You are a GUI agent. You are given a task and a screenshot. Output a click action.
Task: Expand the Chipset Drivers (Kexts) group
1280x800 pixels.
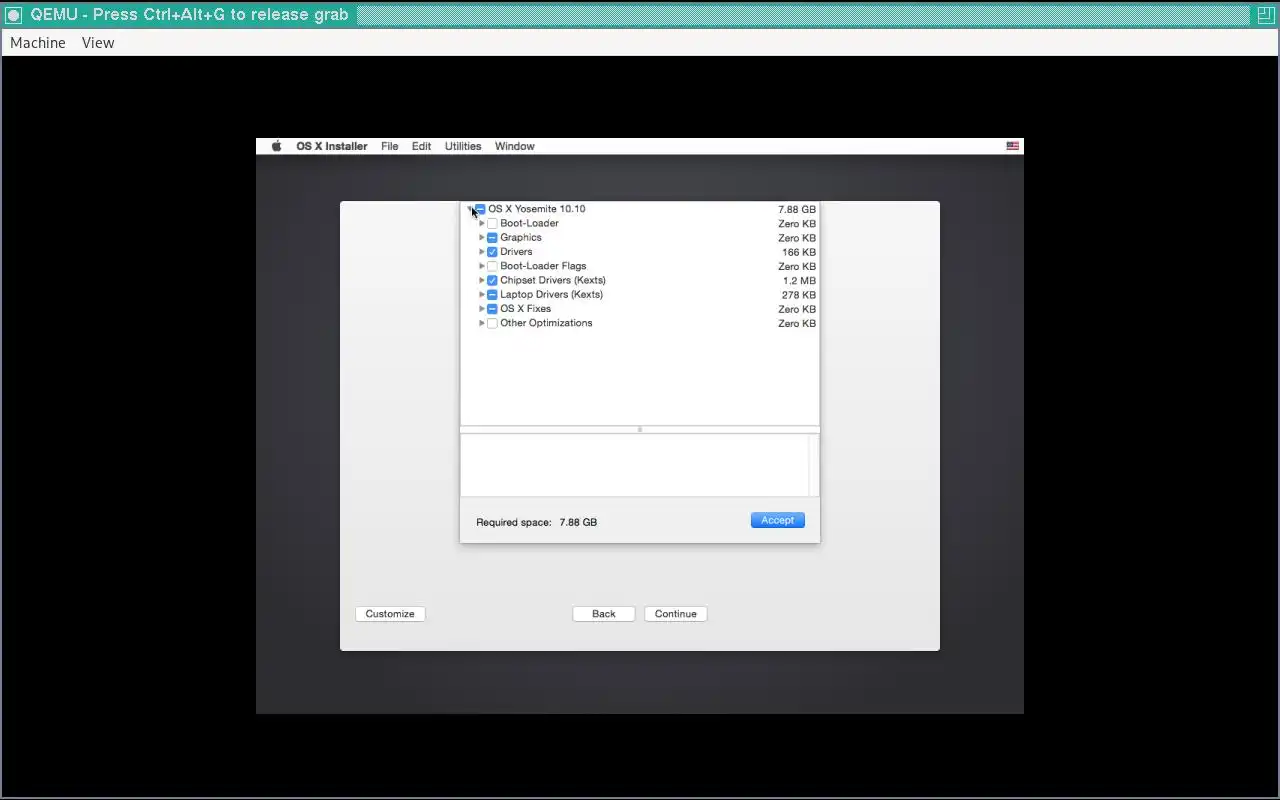point(482,281)
